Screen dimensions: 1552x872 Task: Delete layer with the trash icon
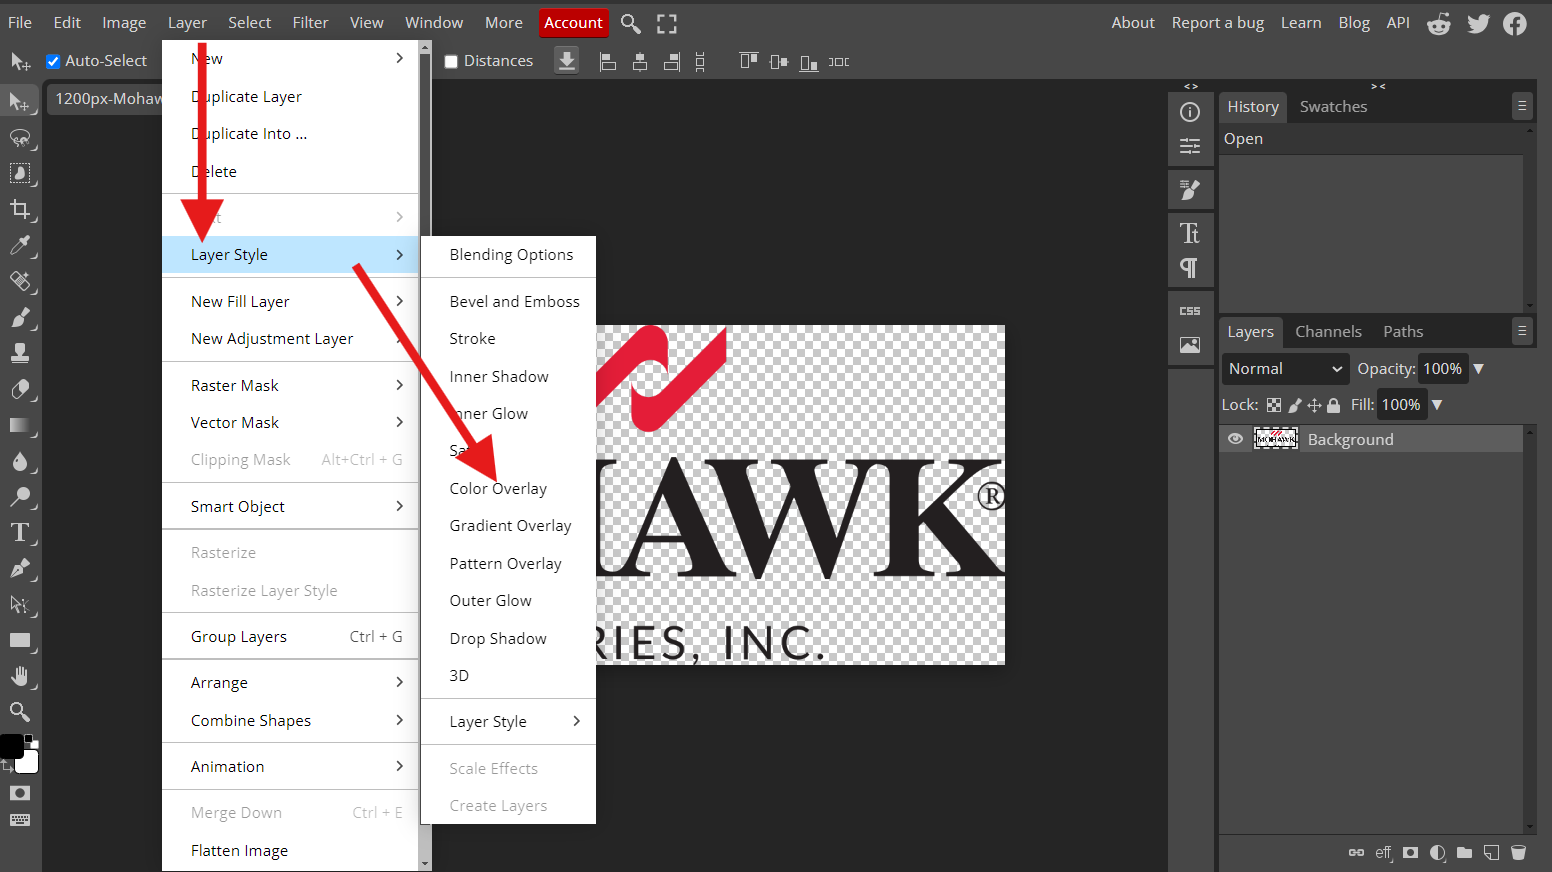[x=1518, y=853]
